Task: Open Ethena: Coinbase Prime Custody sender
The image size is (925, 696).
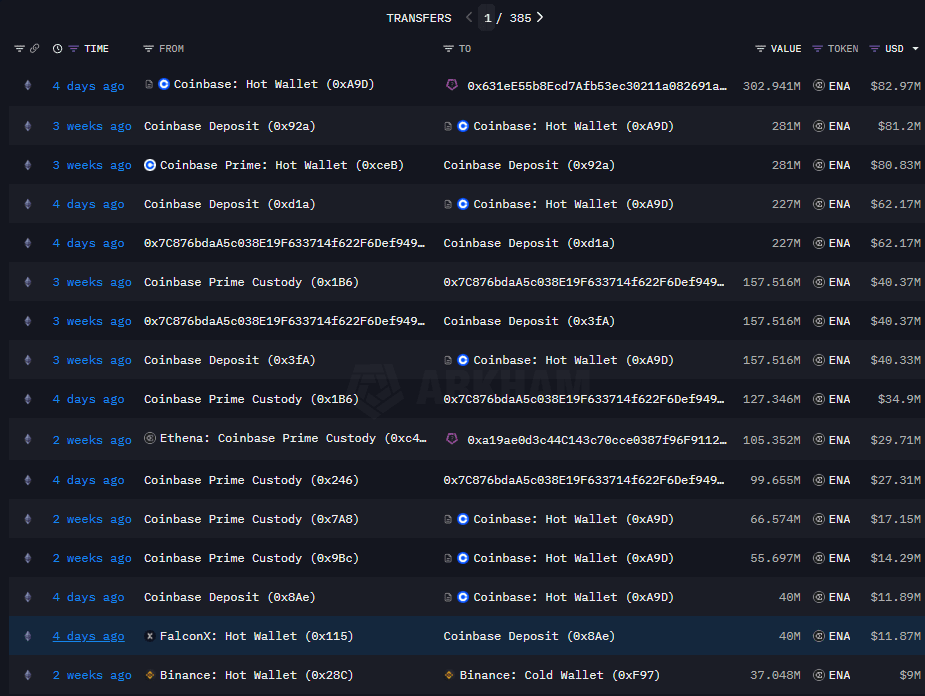Action: [x=293, y=438]
